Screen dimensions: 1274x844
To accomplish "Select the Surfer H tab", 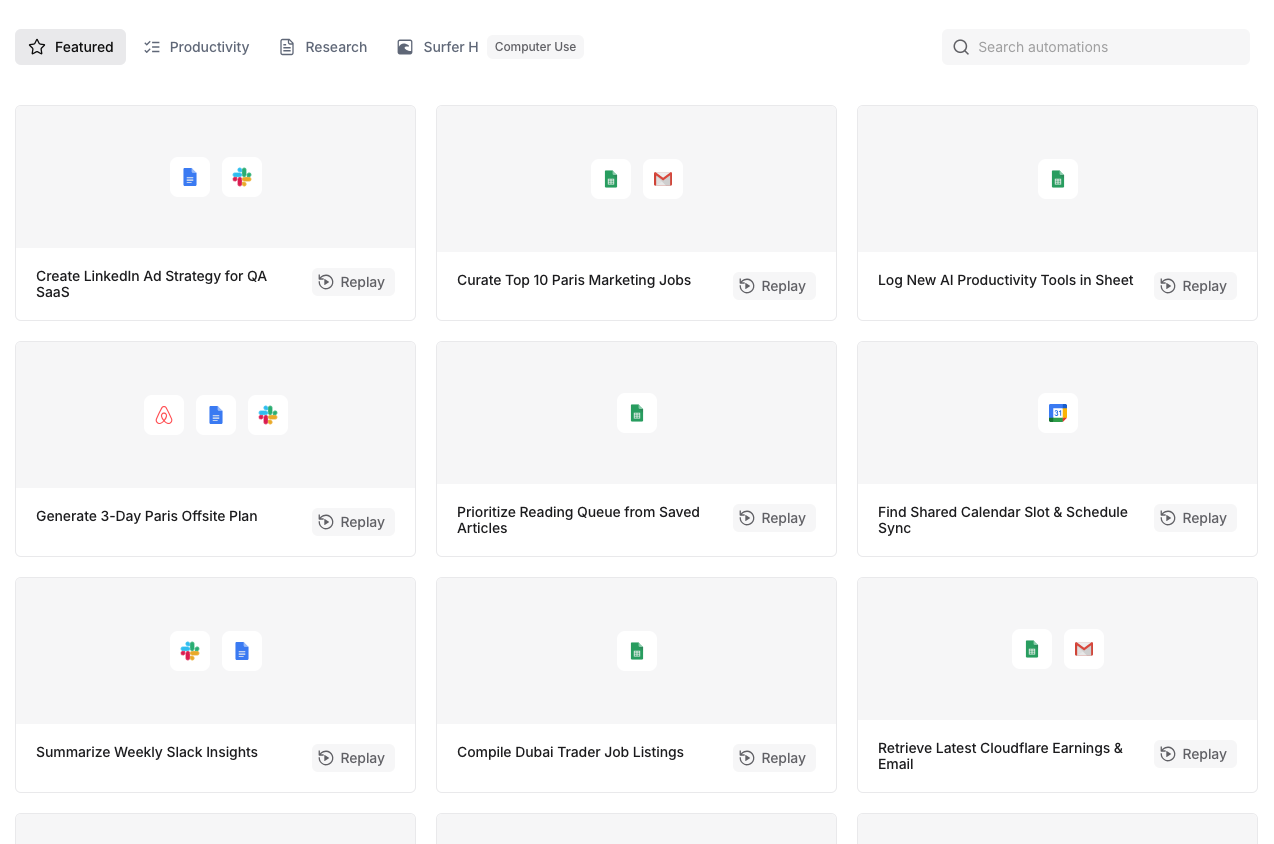I will [438, 47].
